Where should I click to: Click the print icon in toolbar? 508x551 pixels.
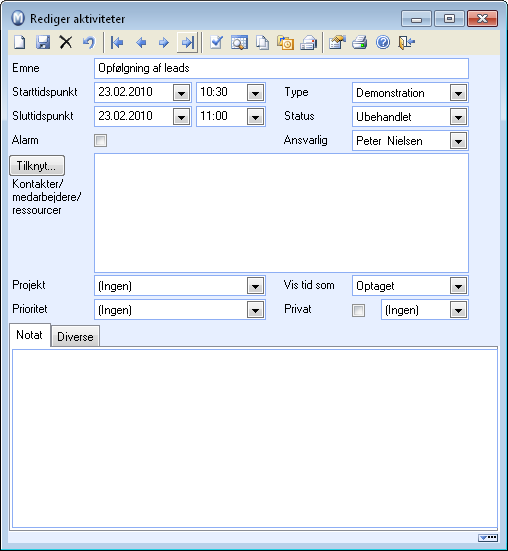coord(360,43)
